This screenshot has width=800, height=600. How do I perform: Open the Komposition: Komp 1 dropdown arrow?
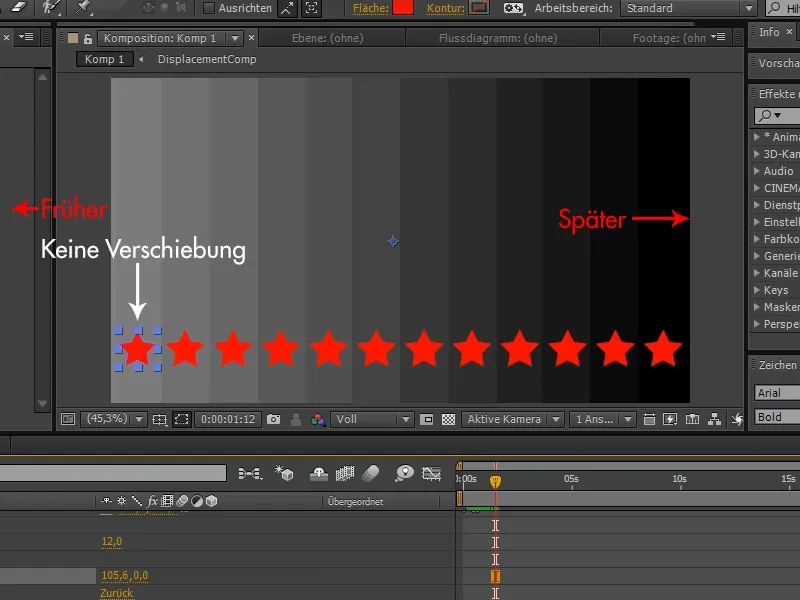(x=235, y=38)
